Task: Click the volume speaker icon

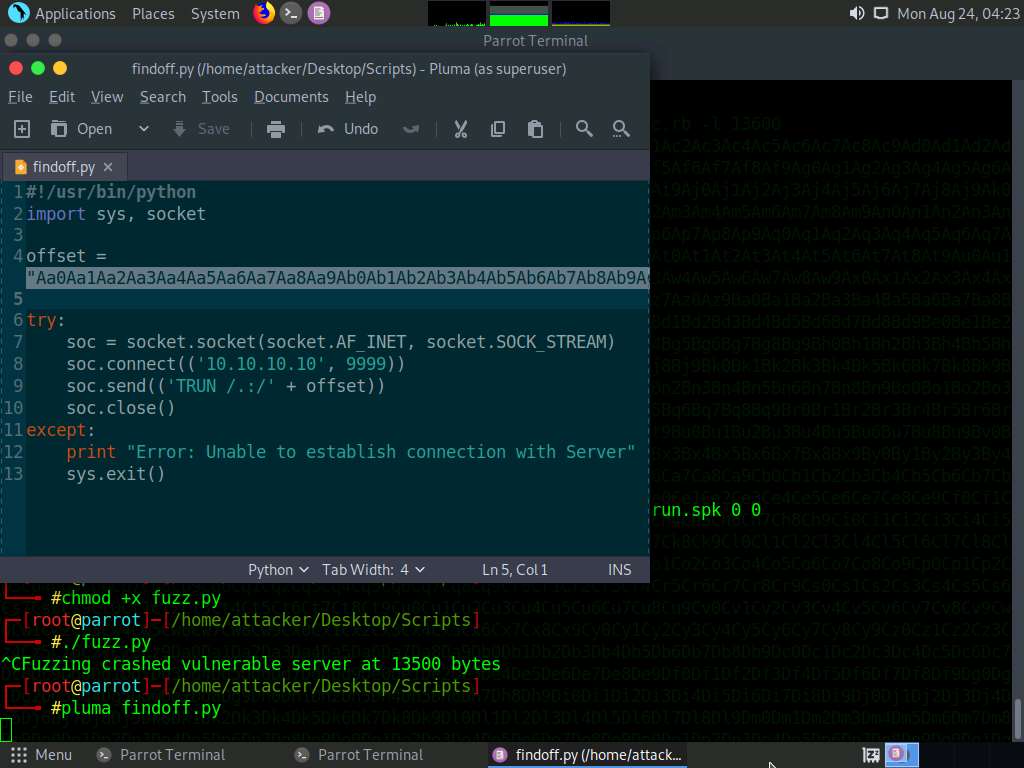Action: 857,13
